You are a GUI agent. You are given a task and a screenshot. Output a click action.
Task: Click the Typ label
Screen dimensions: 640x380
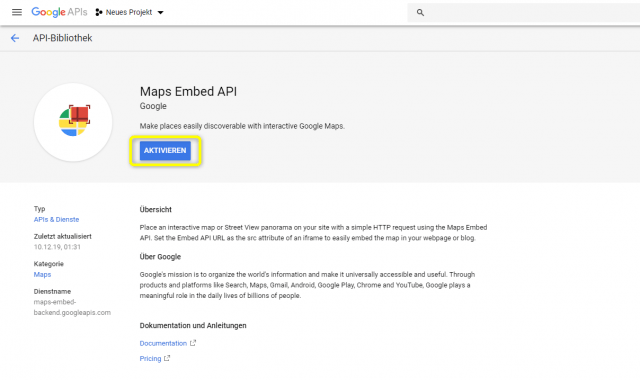tap(39, 209)
